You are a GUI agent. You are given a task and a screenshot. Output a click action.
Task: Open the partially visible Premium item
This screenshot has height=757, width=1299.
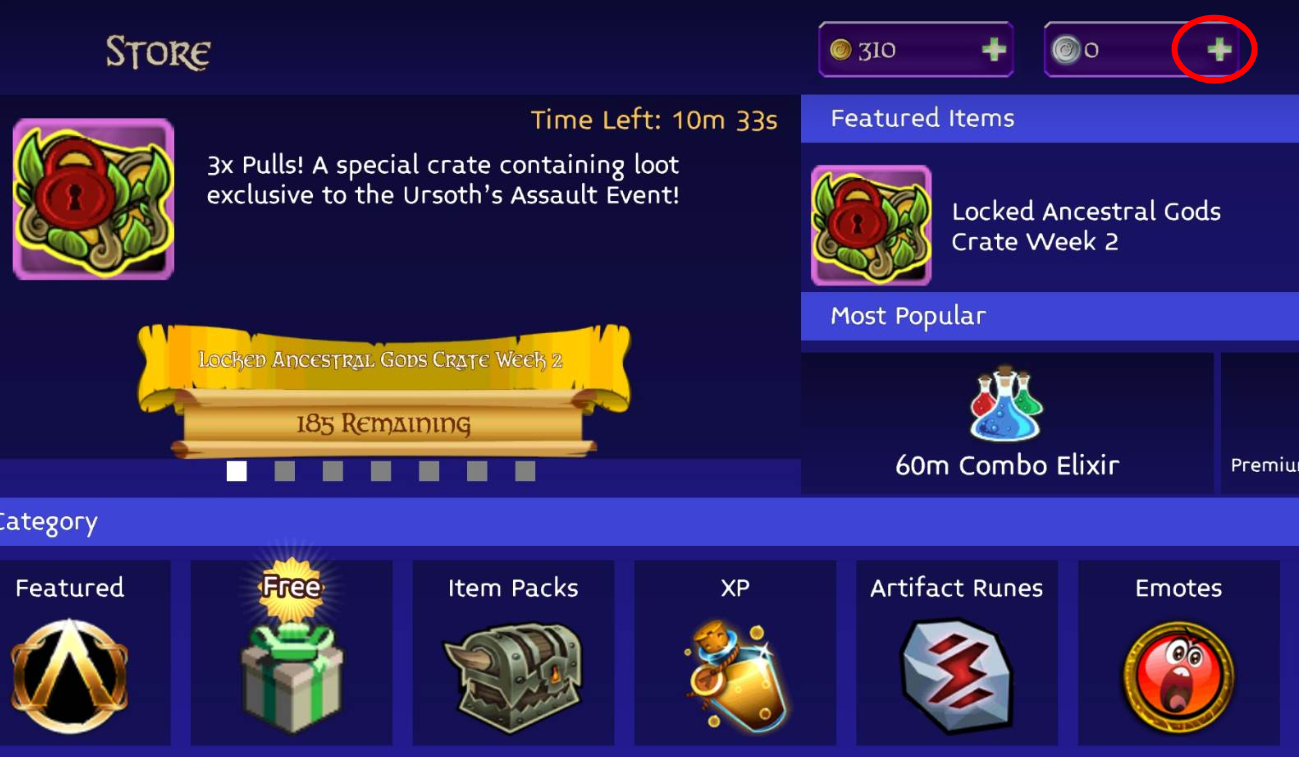[1260, 423]
